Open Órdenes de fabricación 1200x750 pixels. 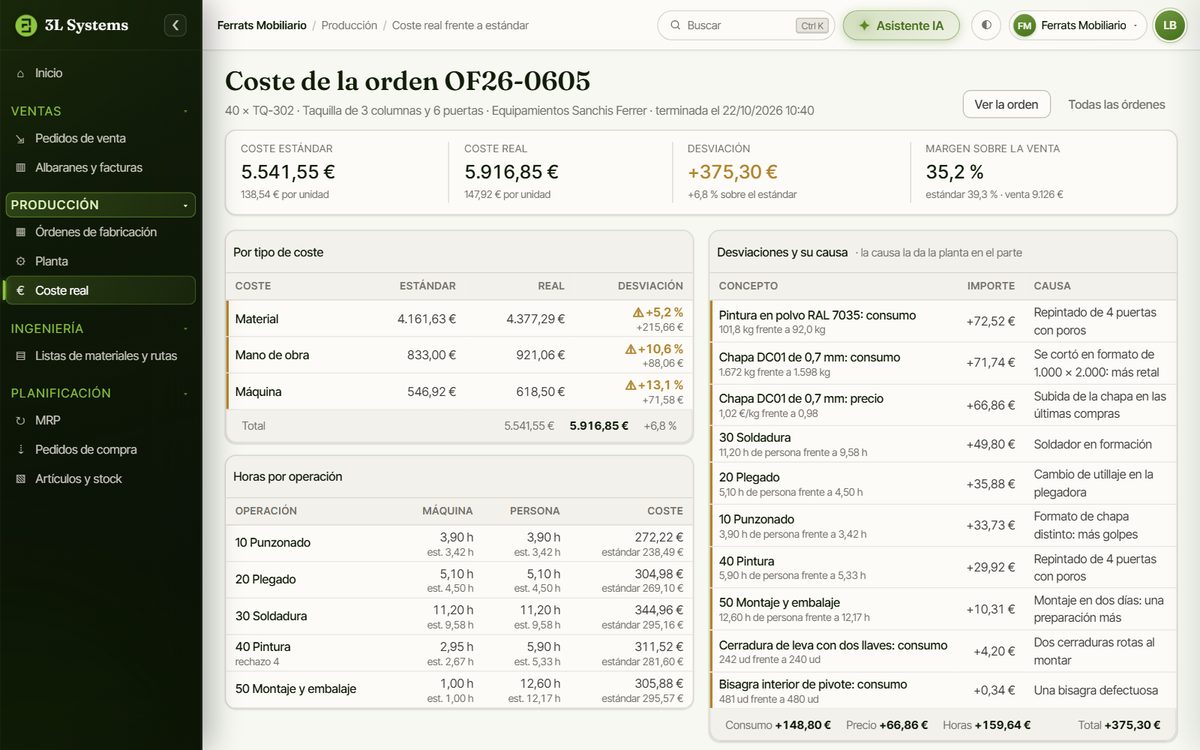(100, 232)
